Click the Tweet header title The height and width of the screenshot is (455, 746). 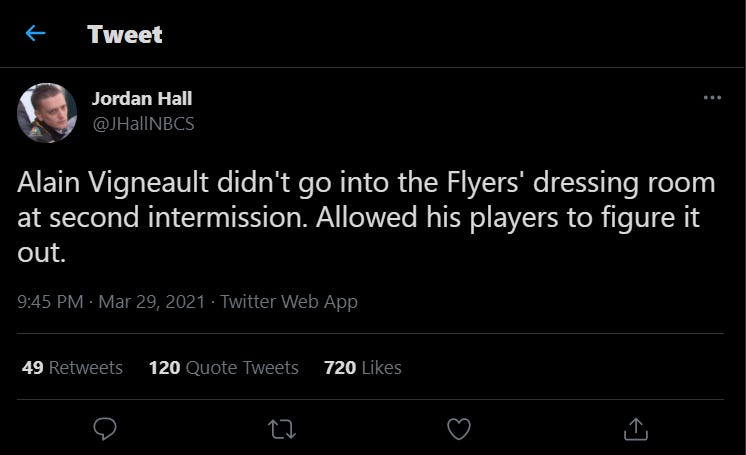[124, 34]
